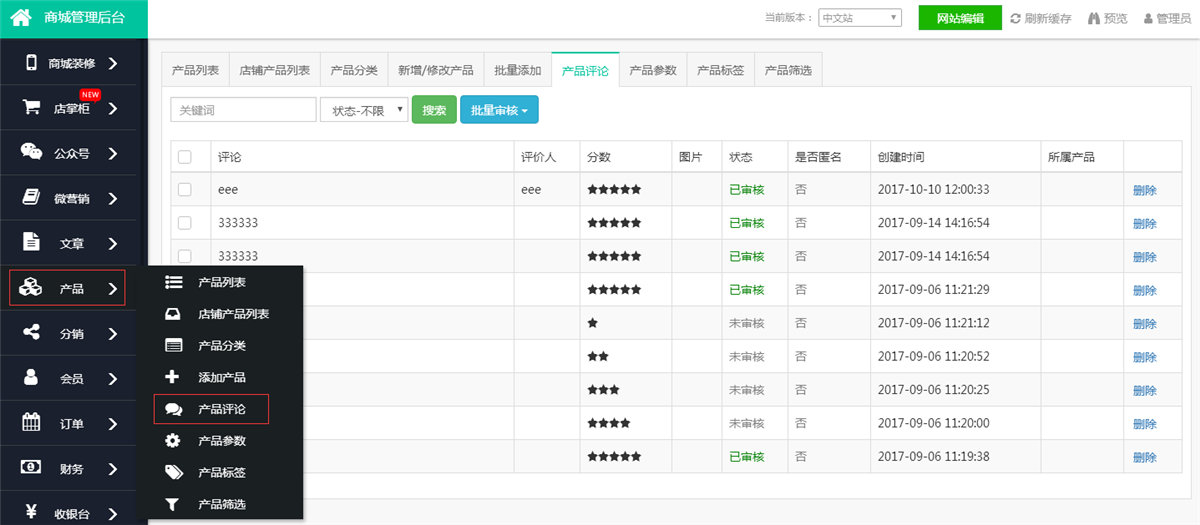Screen dimensions: 1200x525
Task: Click the plus icon beside 添加产品
Action: (x=173, y=377)
